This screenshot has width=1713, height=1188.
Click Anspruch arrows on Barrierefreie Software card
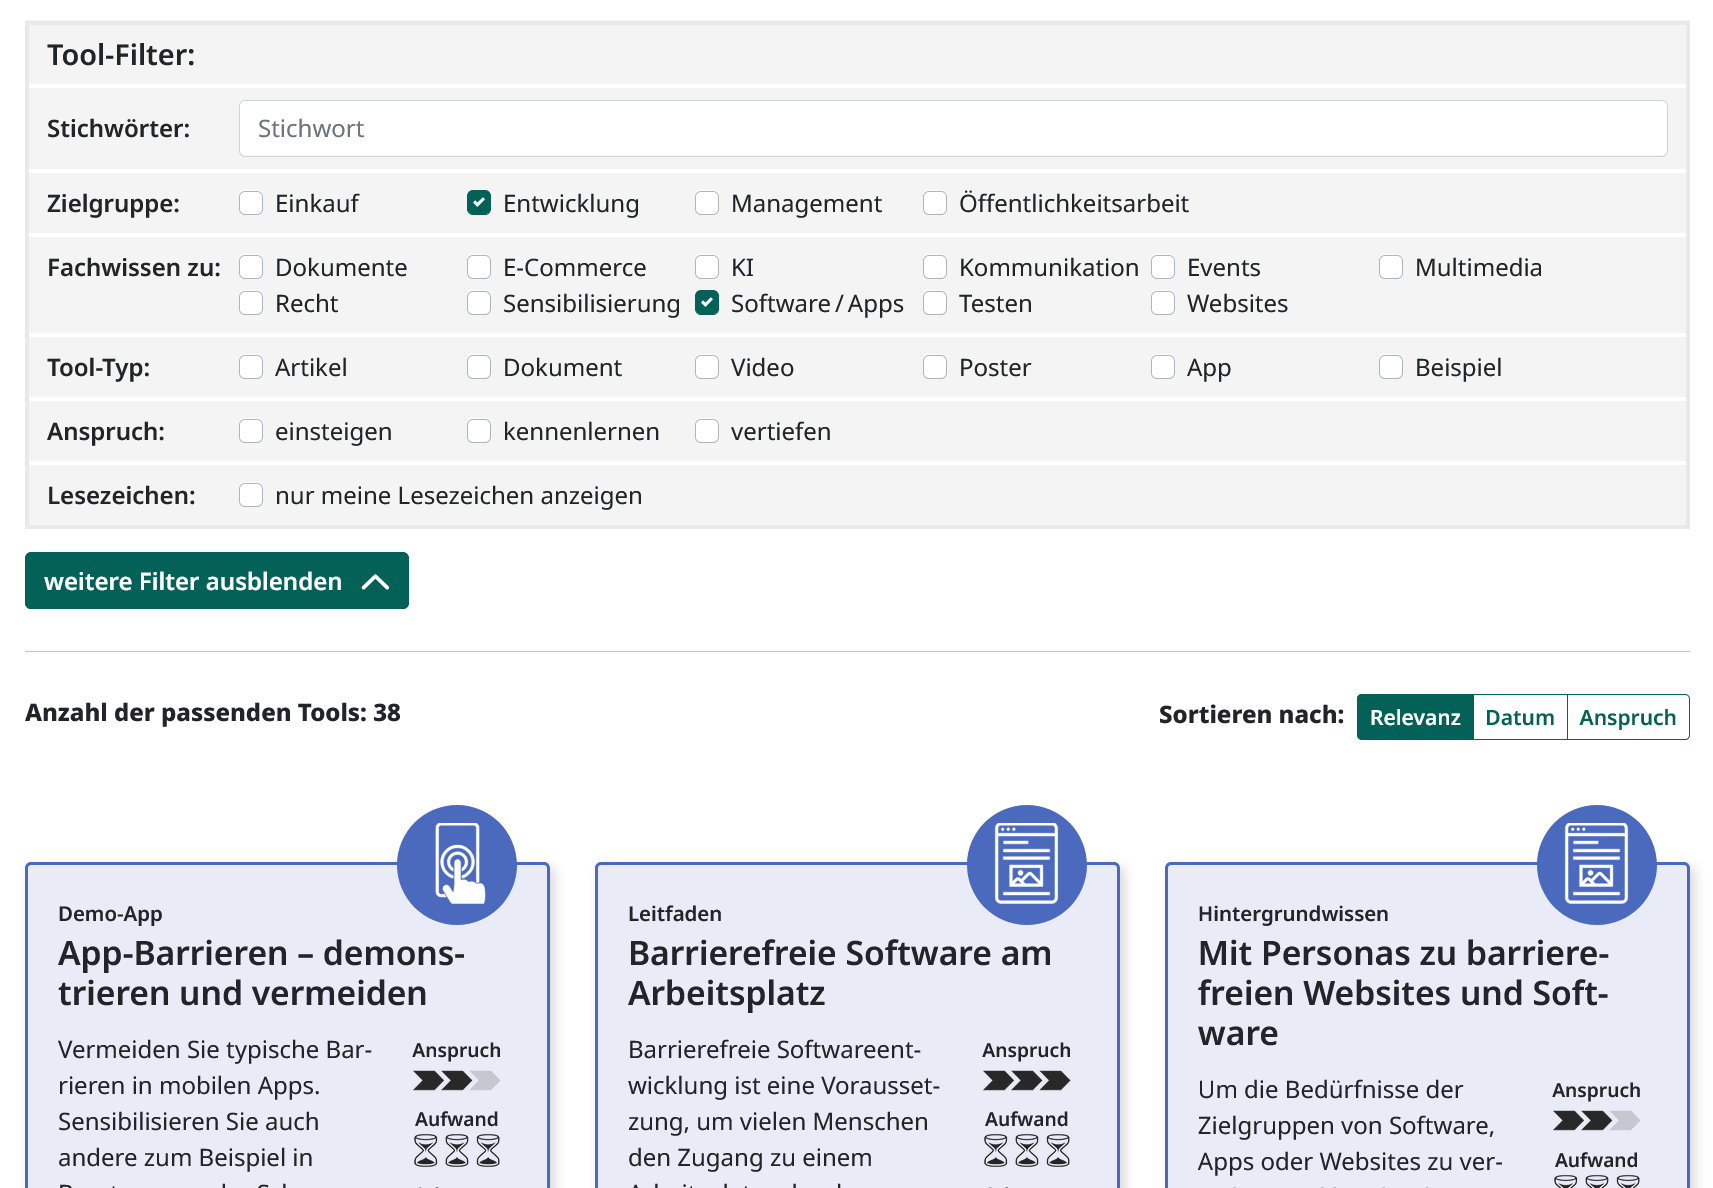point(1027,1080)
